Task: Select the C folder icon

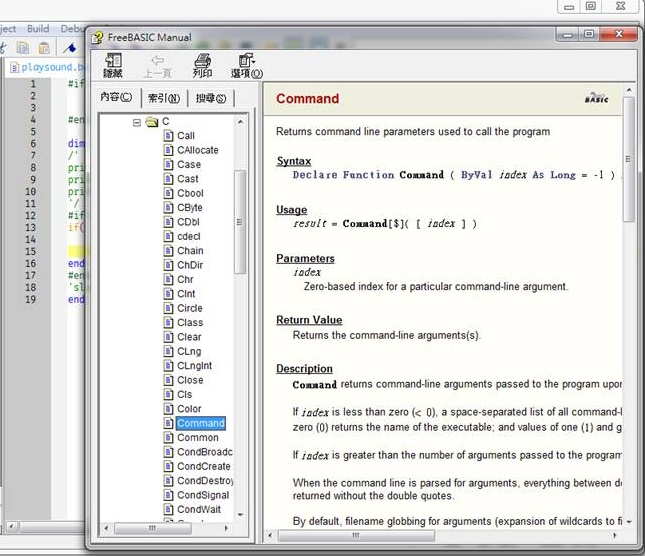Action: coord(152,122)
